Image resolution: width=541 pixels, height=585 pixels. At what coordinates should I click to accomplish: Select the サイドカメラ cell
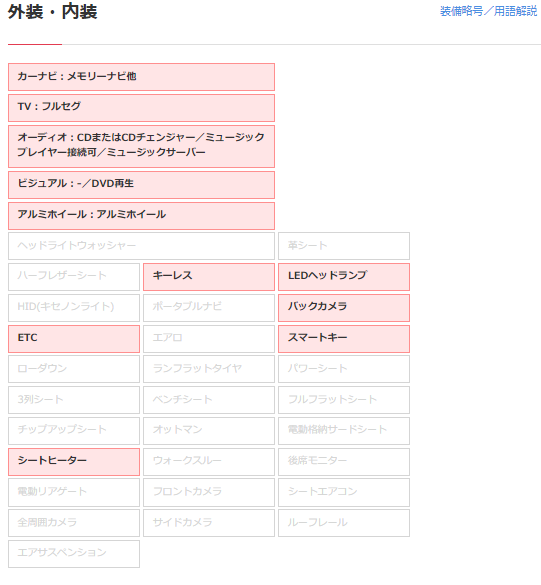(209, 523)
